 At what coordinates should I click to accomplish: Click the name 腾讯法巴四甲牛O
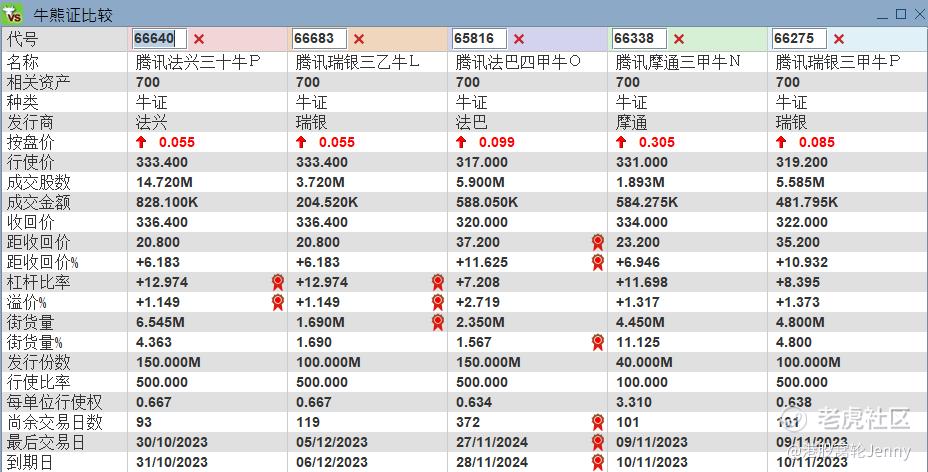(x=518, y=62)
